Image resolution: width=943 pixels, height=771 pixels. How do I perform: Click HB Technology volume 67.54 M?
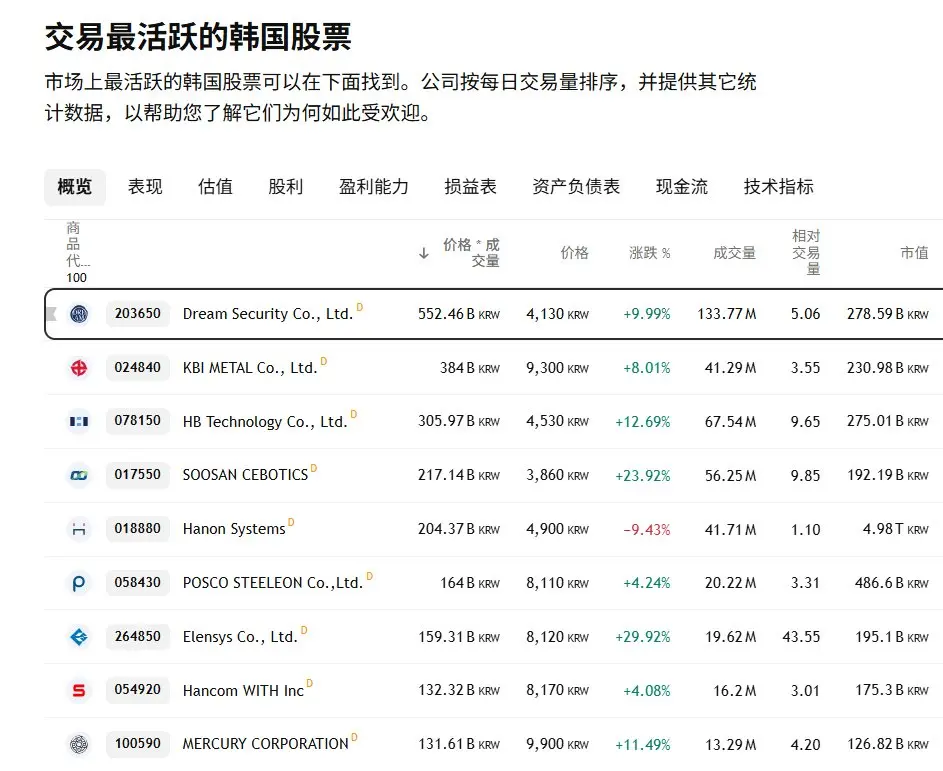coord(730,422)
